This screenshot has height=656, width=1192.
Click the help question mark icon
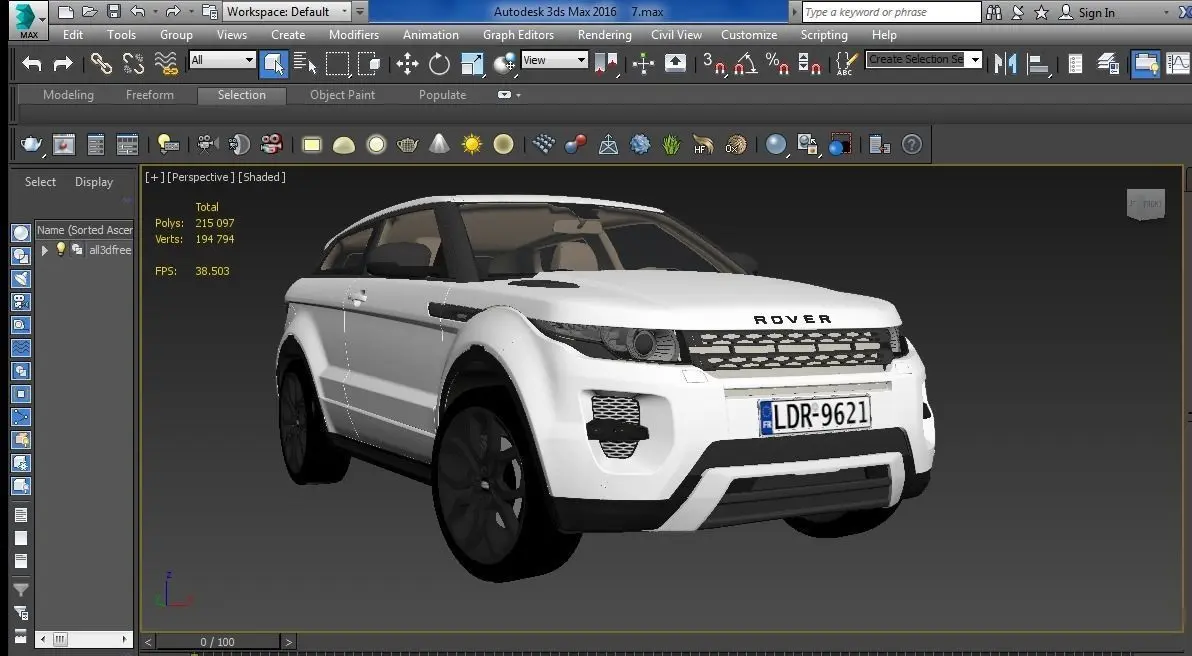[x=911, y=144]
